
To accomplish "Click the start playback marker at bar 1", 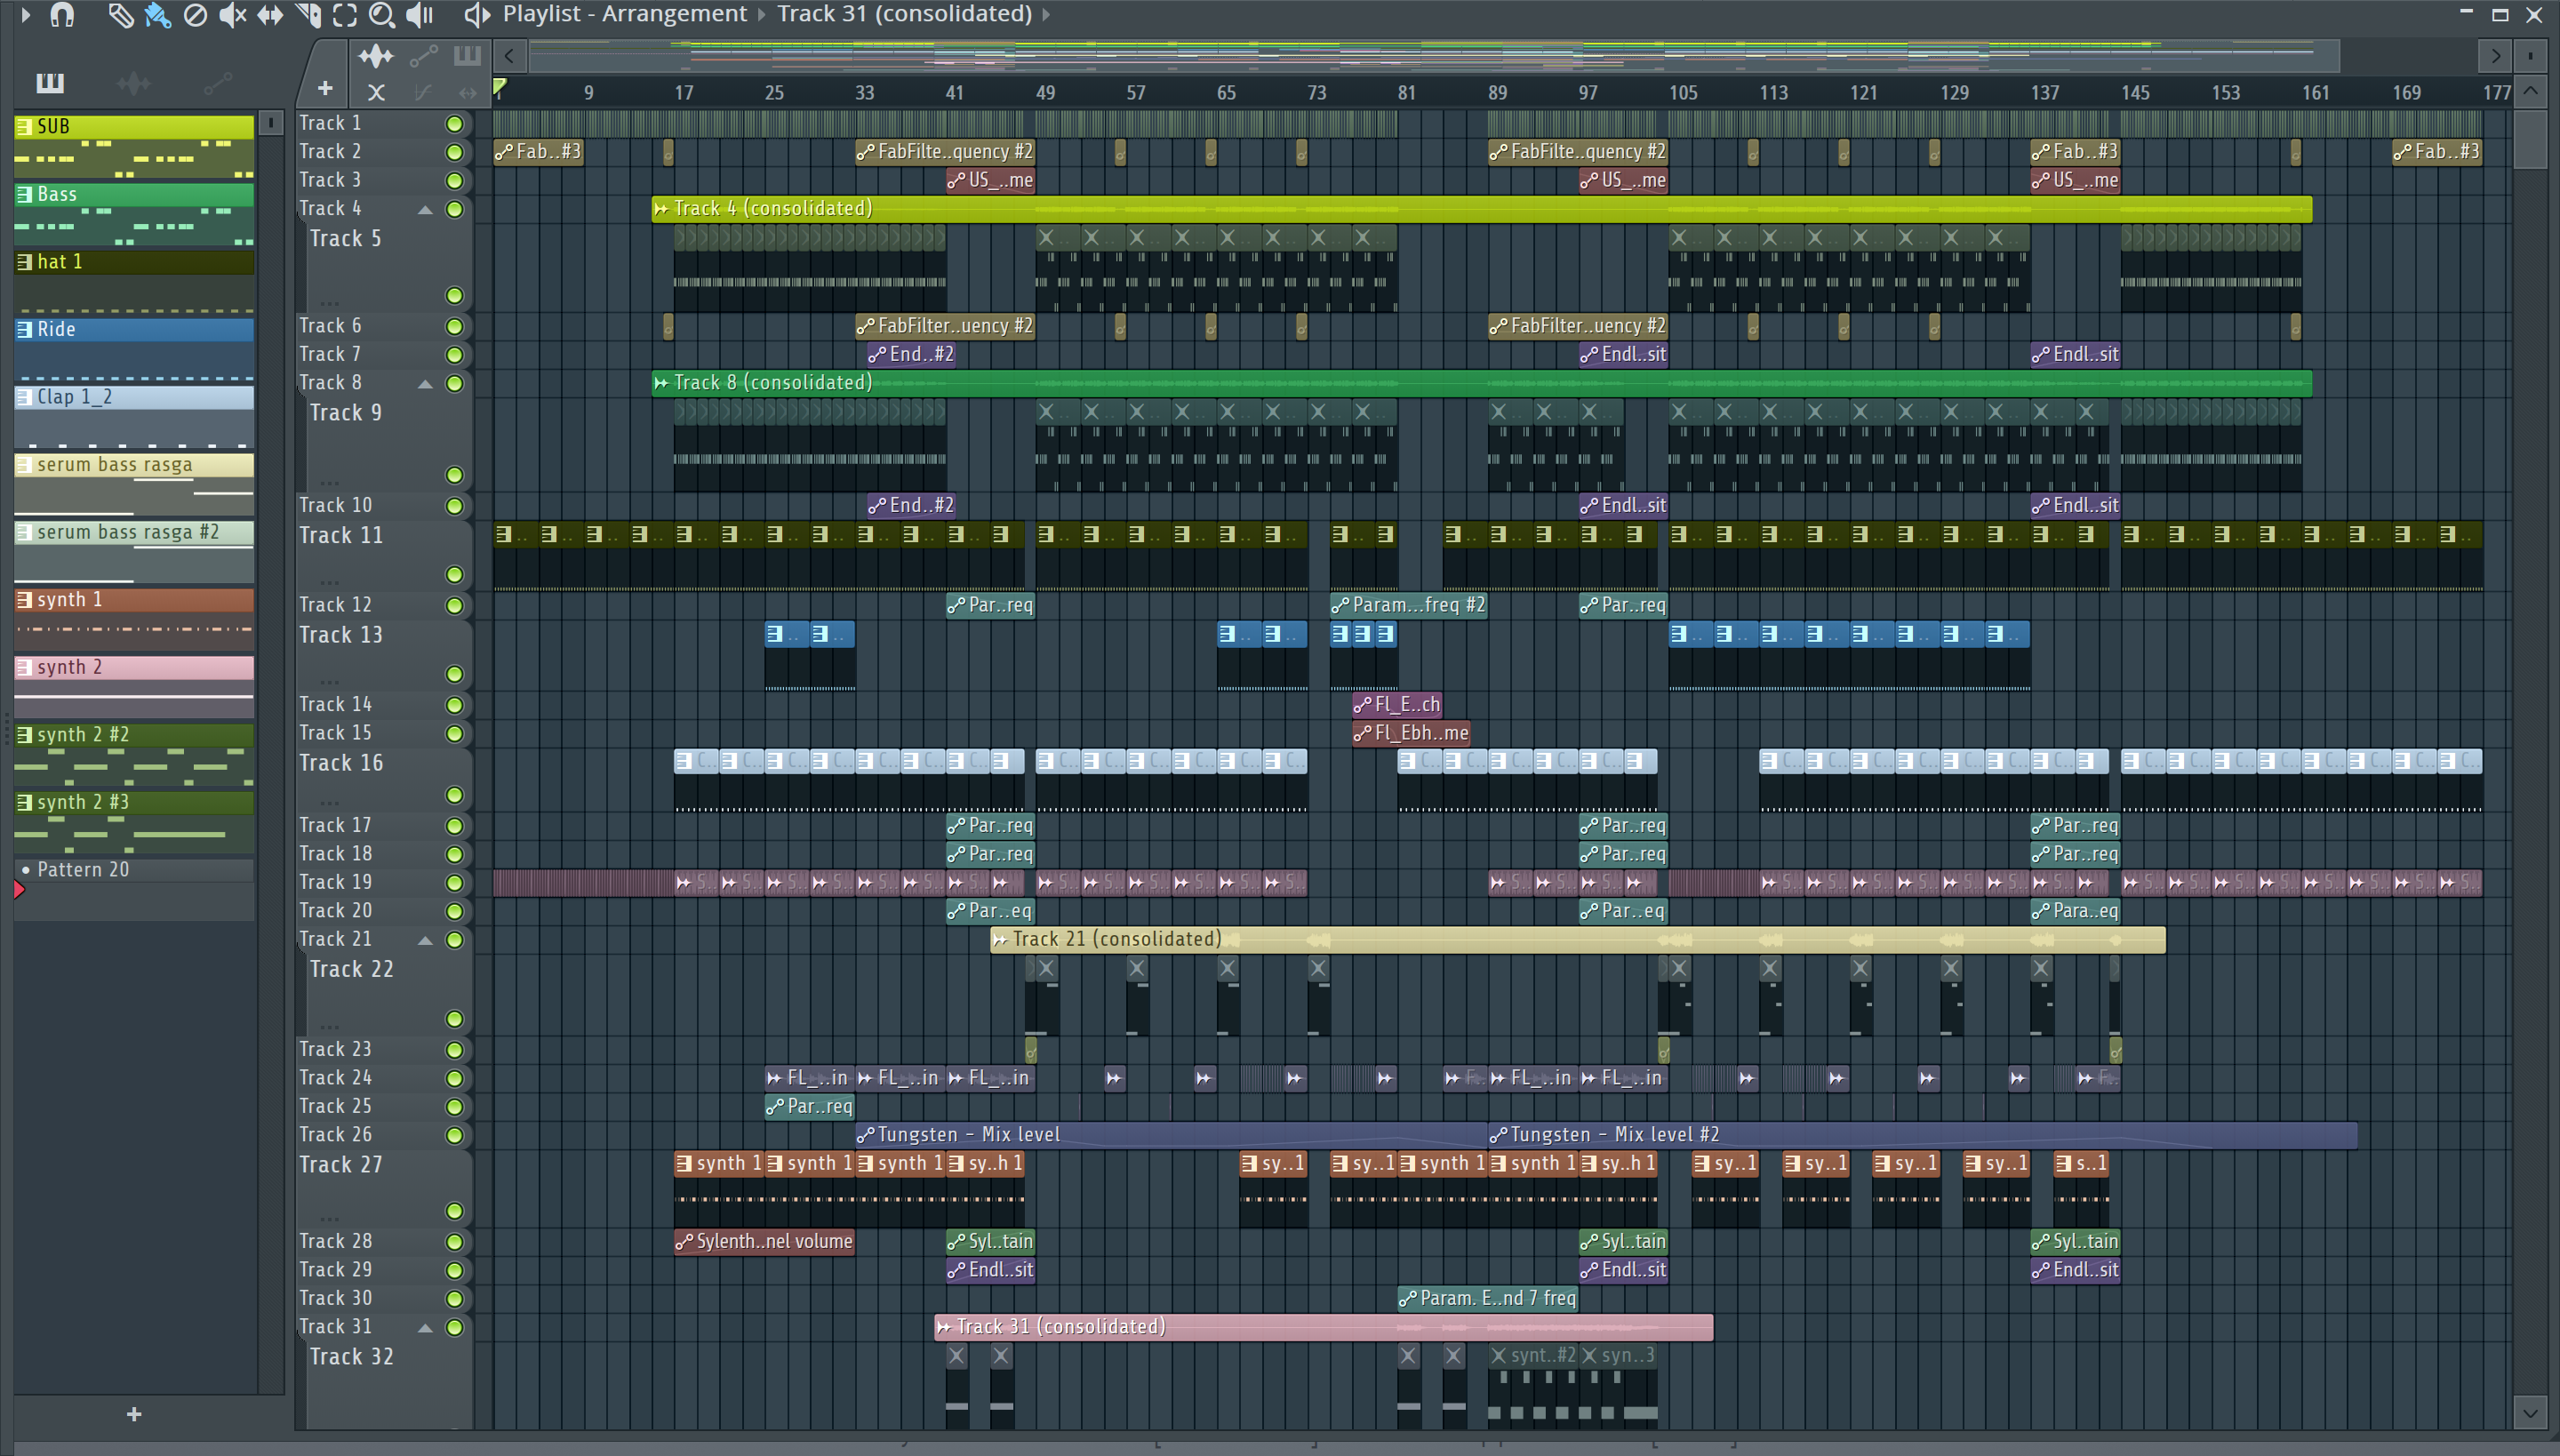I will pyautogui.click(x=500, y=88).
